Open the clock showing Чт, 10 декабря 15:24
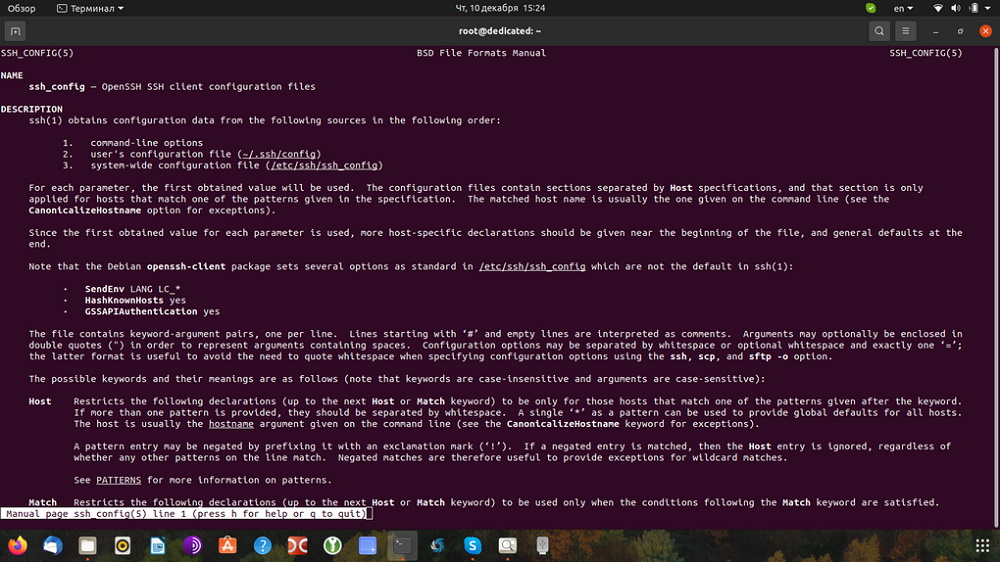 [500, 8]
